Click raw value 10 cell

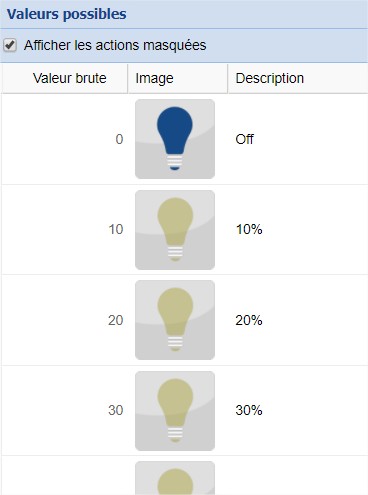pos(65,229)
